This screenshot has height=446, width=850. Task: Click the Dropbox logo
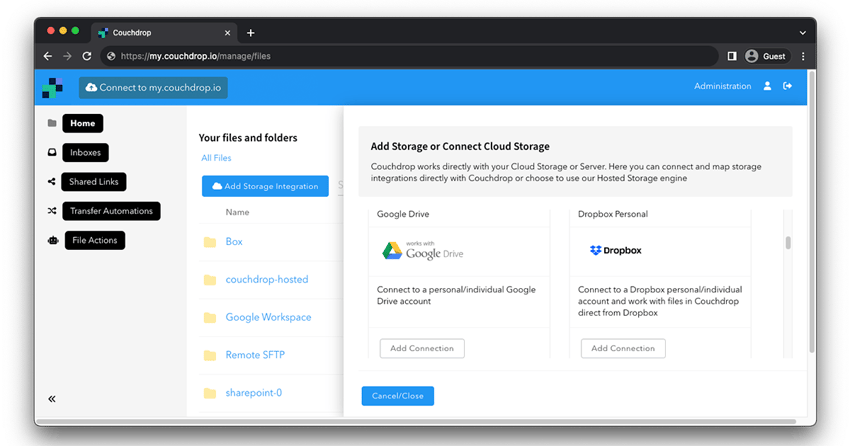(615, 250)
